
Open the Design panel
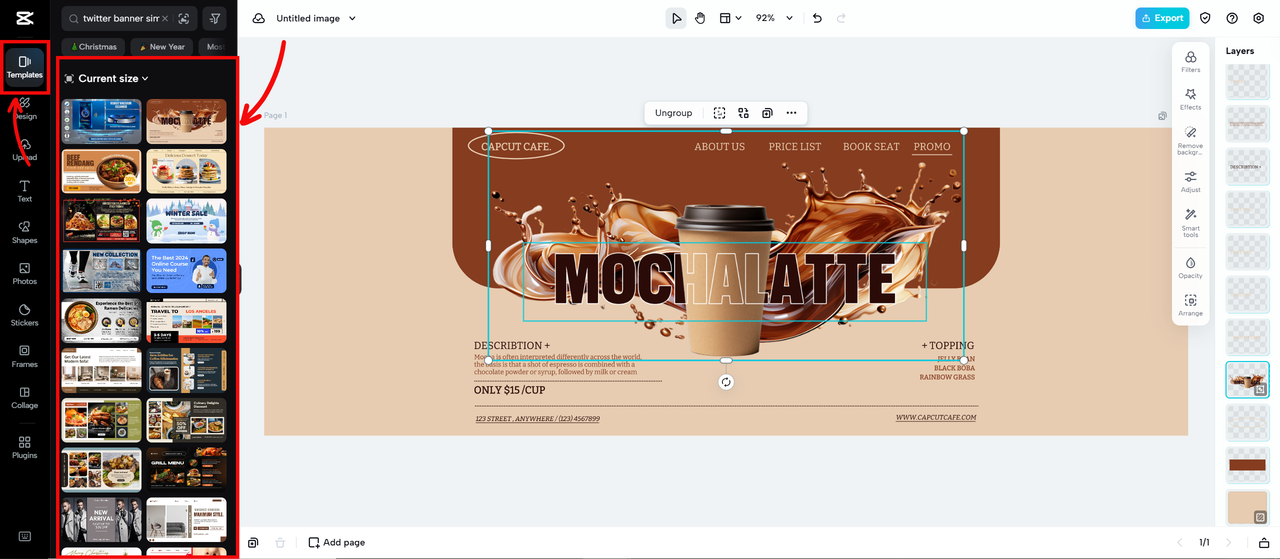point(24,108)
